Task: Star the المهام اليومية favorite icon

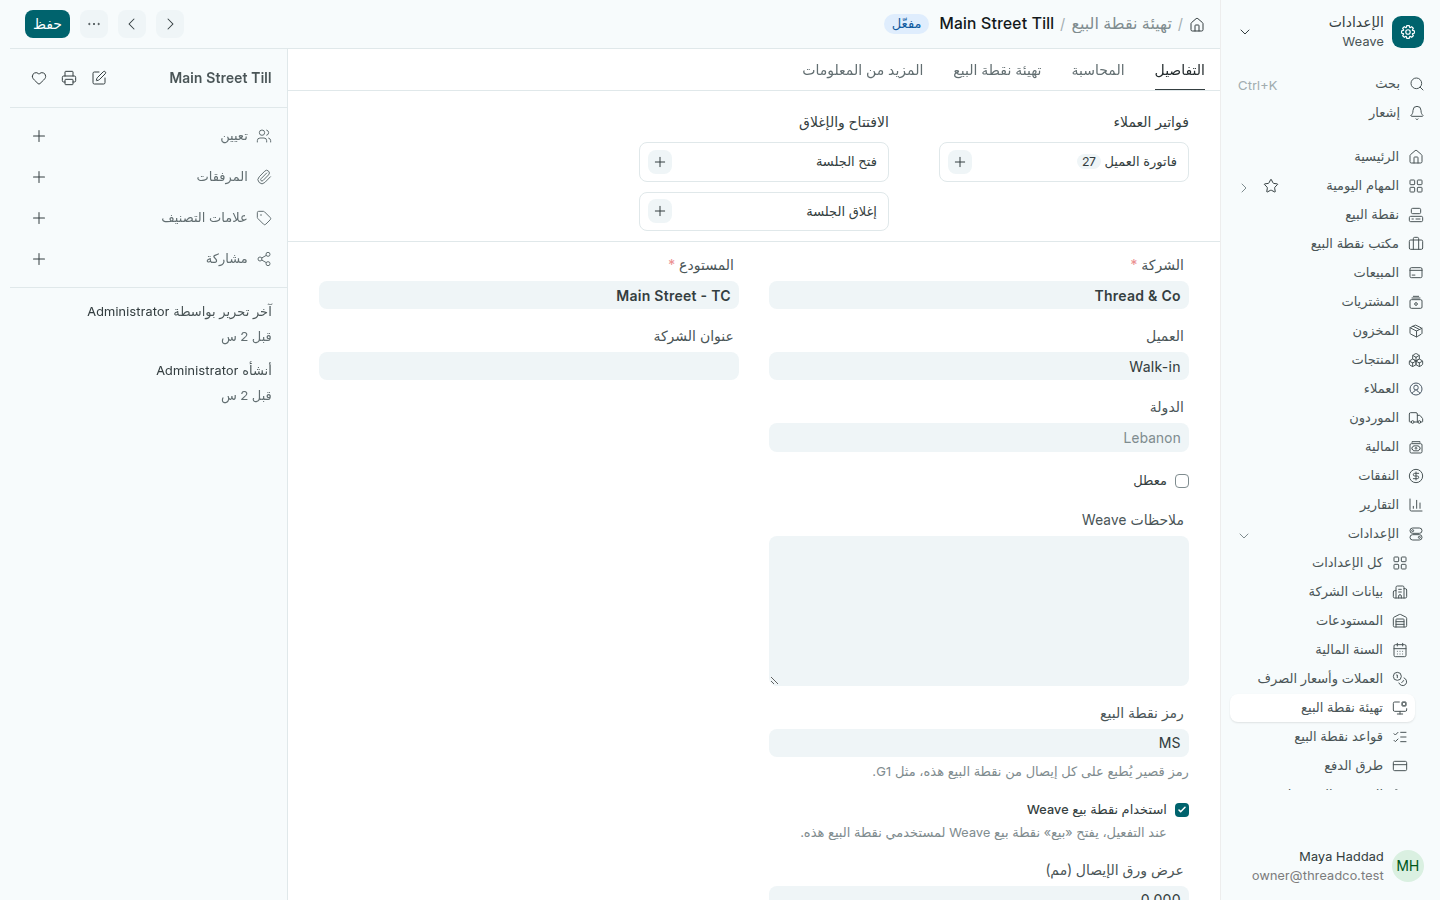Action: coord(1271,186)
